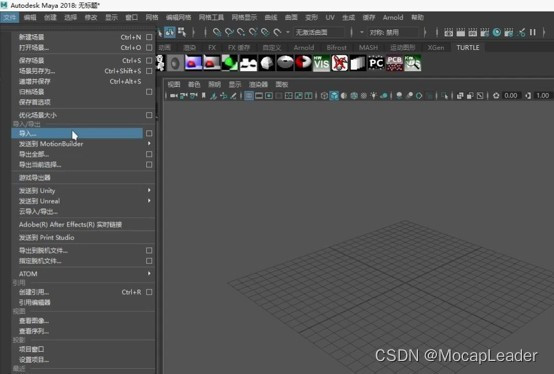
Task: Click the exposure value field 0.00
Action: (x=511, y=96)
